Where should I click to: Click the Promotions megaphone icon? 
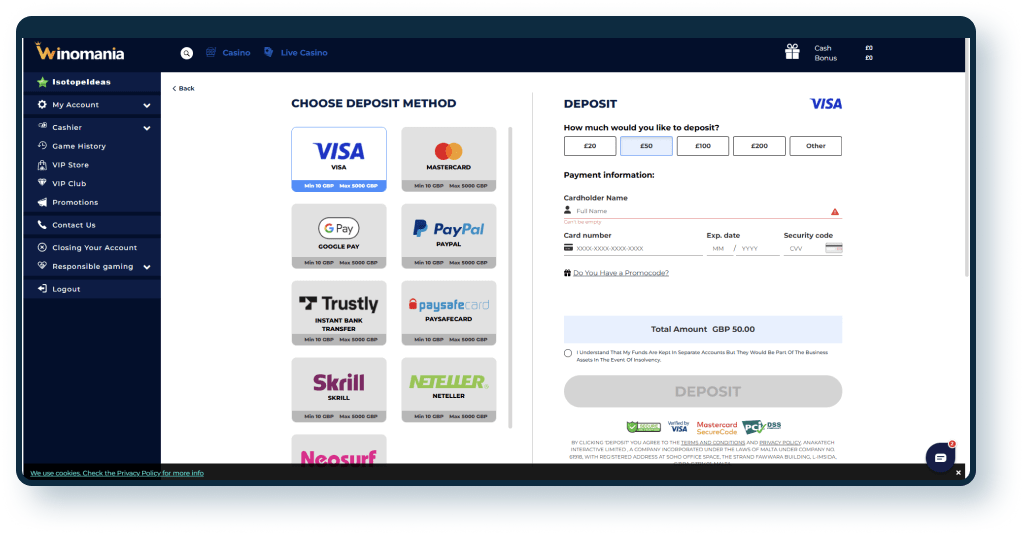click(42, 202)
